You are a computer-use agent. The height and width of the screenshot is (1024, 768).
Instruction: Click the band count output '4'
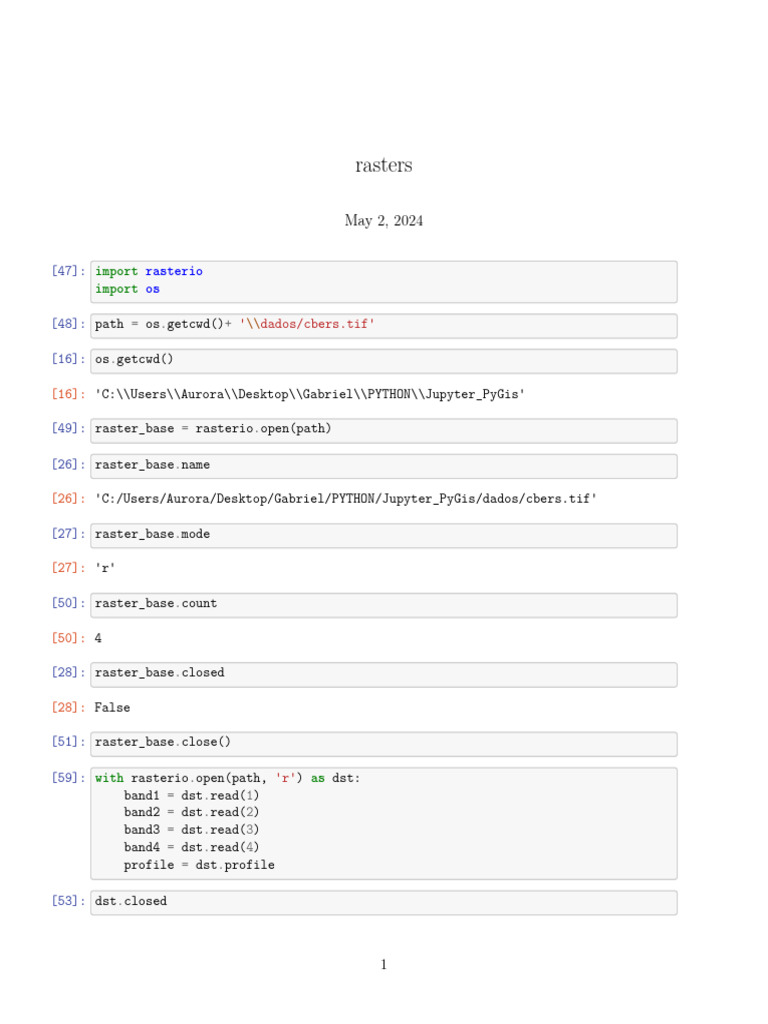(98, 638)
